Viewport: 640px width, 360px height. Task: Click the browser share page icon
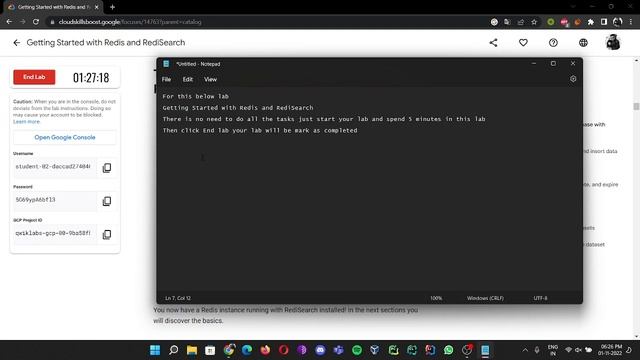coord(520,22)
